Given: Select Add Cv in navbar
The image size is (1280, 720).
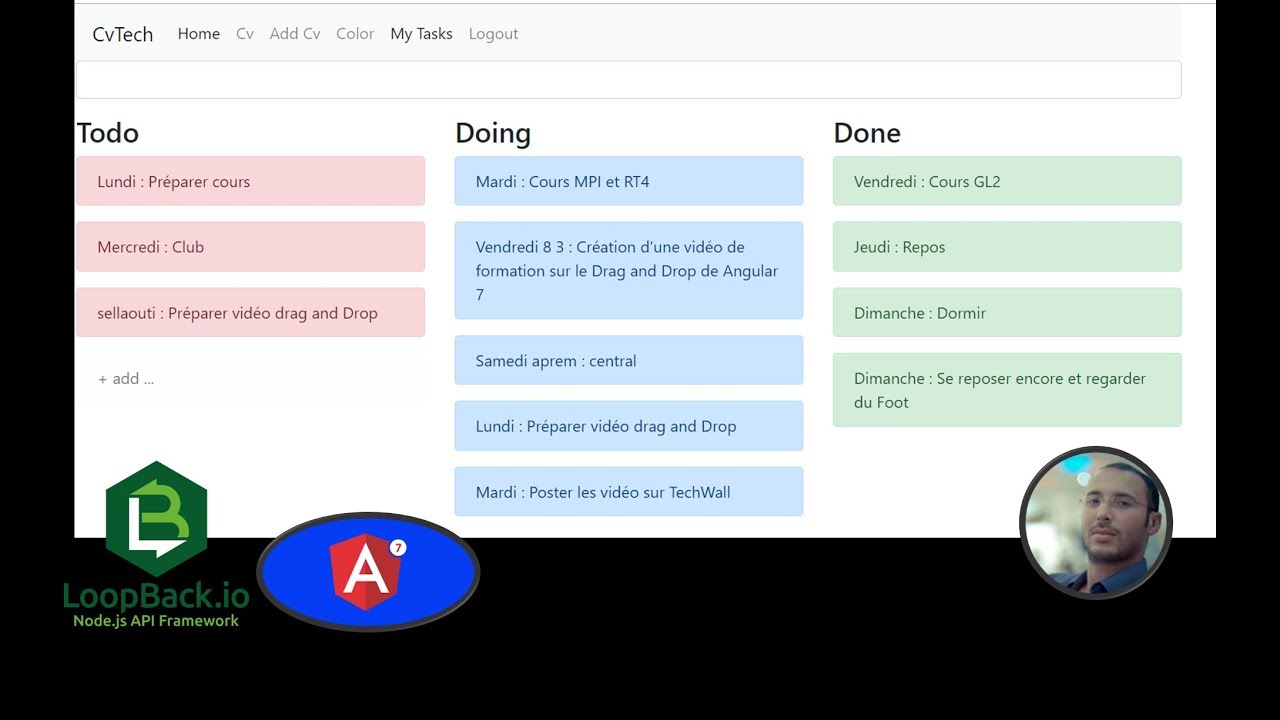Looking at the screenshot, I should click(x=295, y=34).
